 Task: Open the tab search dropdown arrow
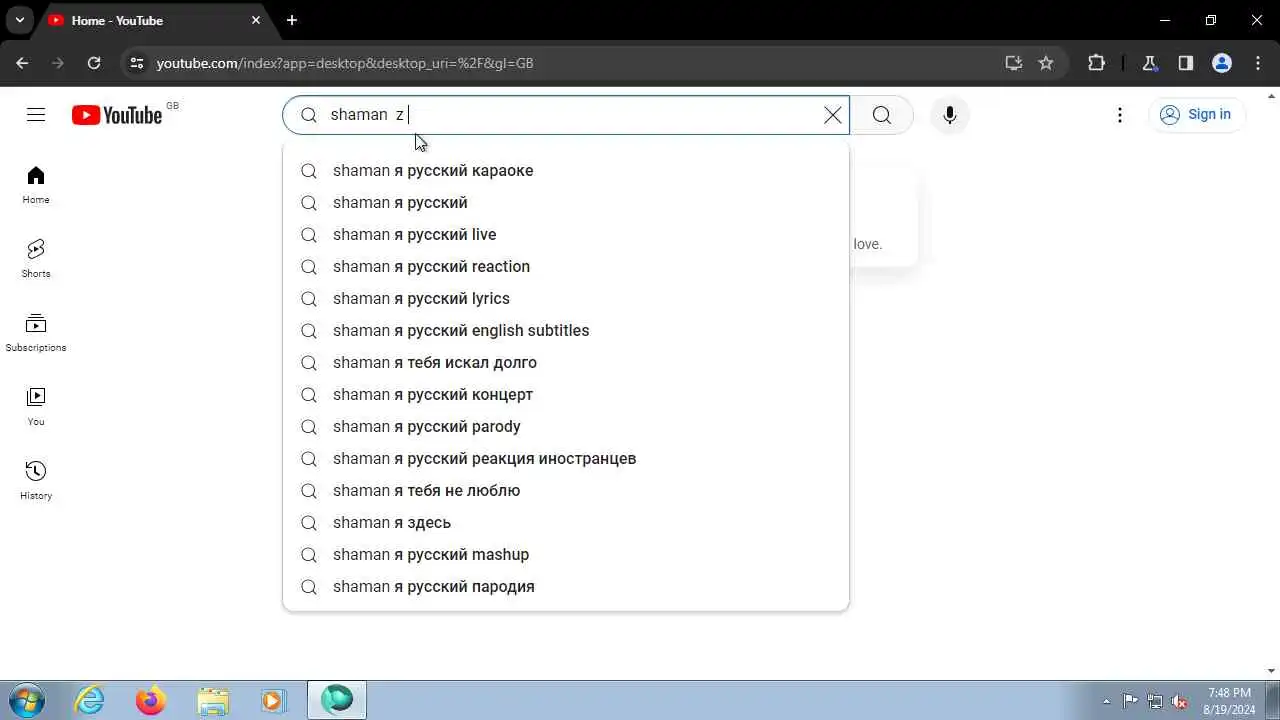pyautogui.click(x=19, y=20)
